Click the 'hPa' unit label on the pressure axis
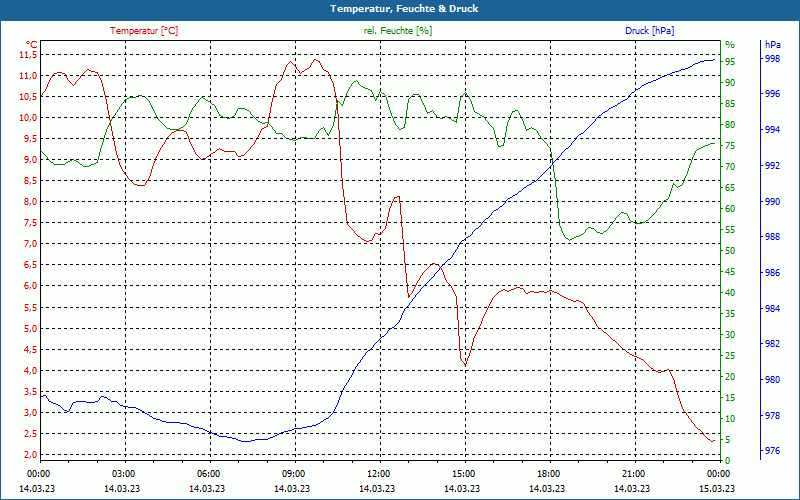Screen dimensions: 800x500 pos(772,45)
